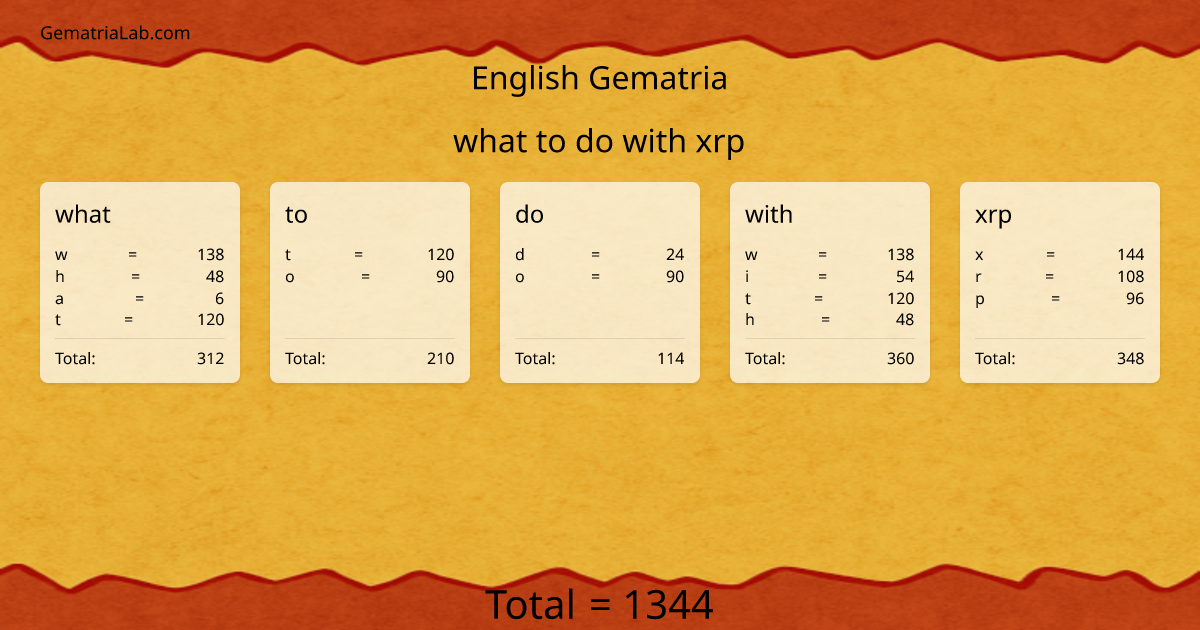Select the 'what' card title
This screenshot has height=630, width=1200.
83,214
